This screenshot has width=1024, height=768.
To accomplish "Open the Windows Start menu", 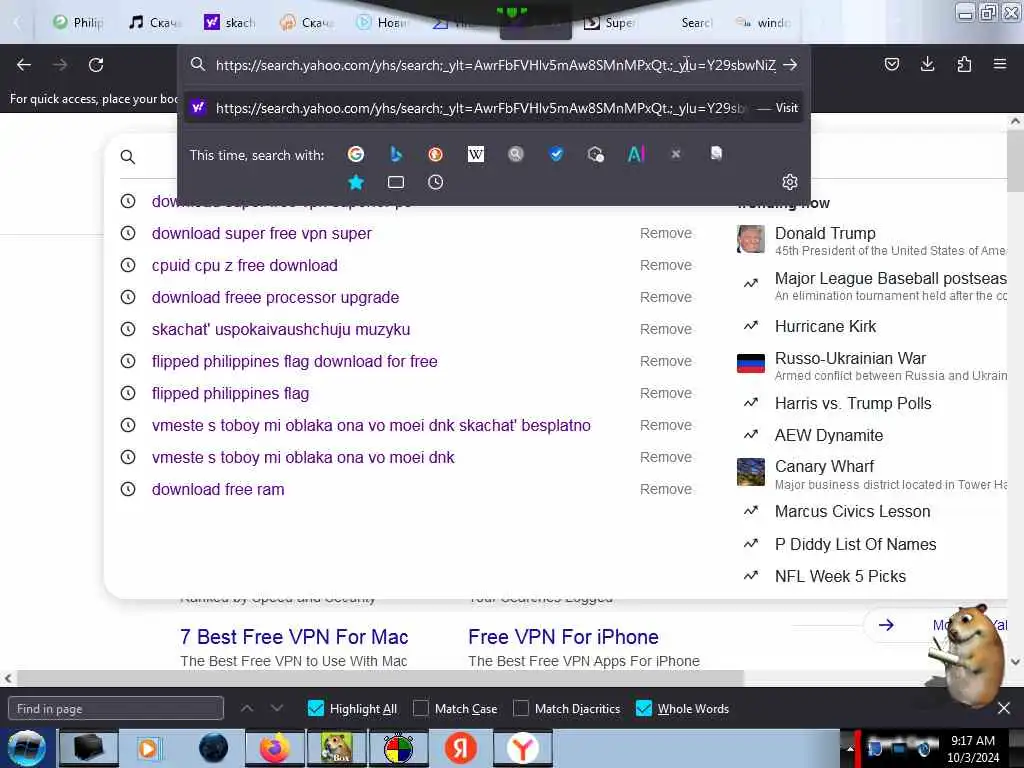I will point(26,748).
